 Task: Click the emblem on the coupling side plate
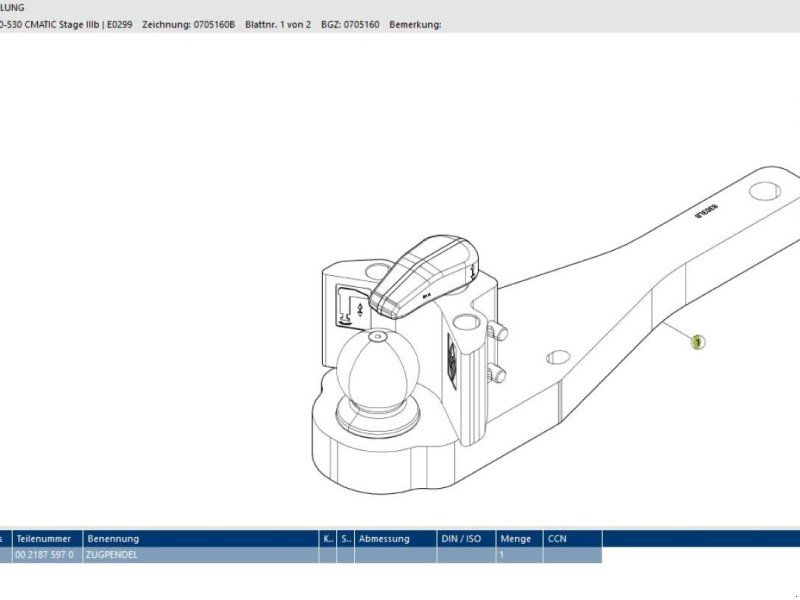[449, 355]
